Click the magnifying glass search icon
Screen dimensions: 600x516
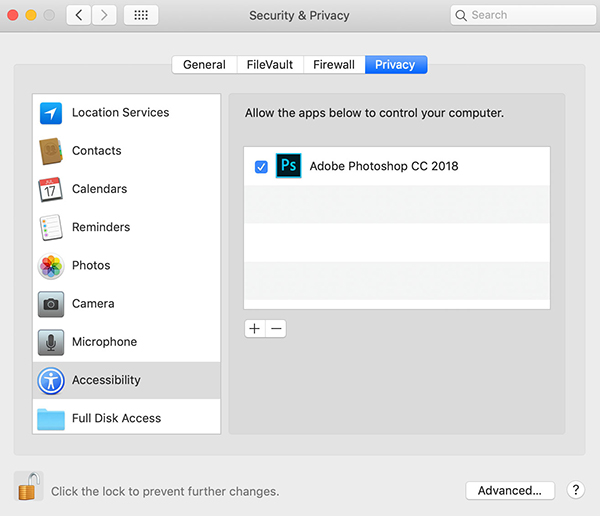(461, 15)
